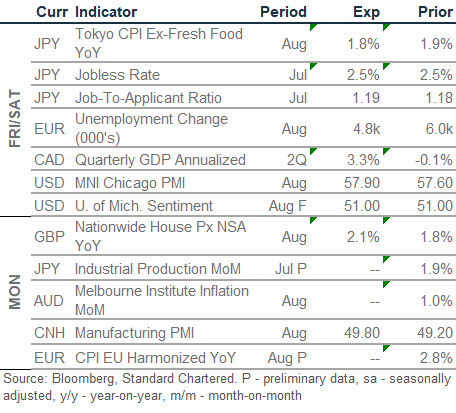Click the green marker on Tokyo CPI period cell
456x413 pixels.
(313, 27)
